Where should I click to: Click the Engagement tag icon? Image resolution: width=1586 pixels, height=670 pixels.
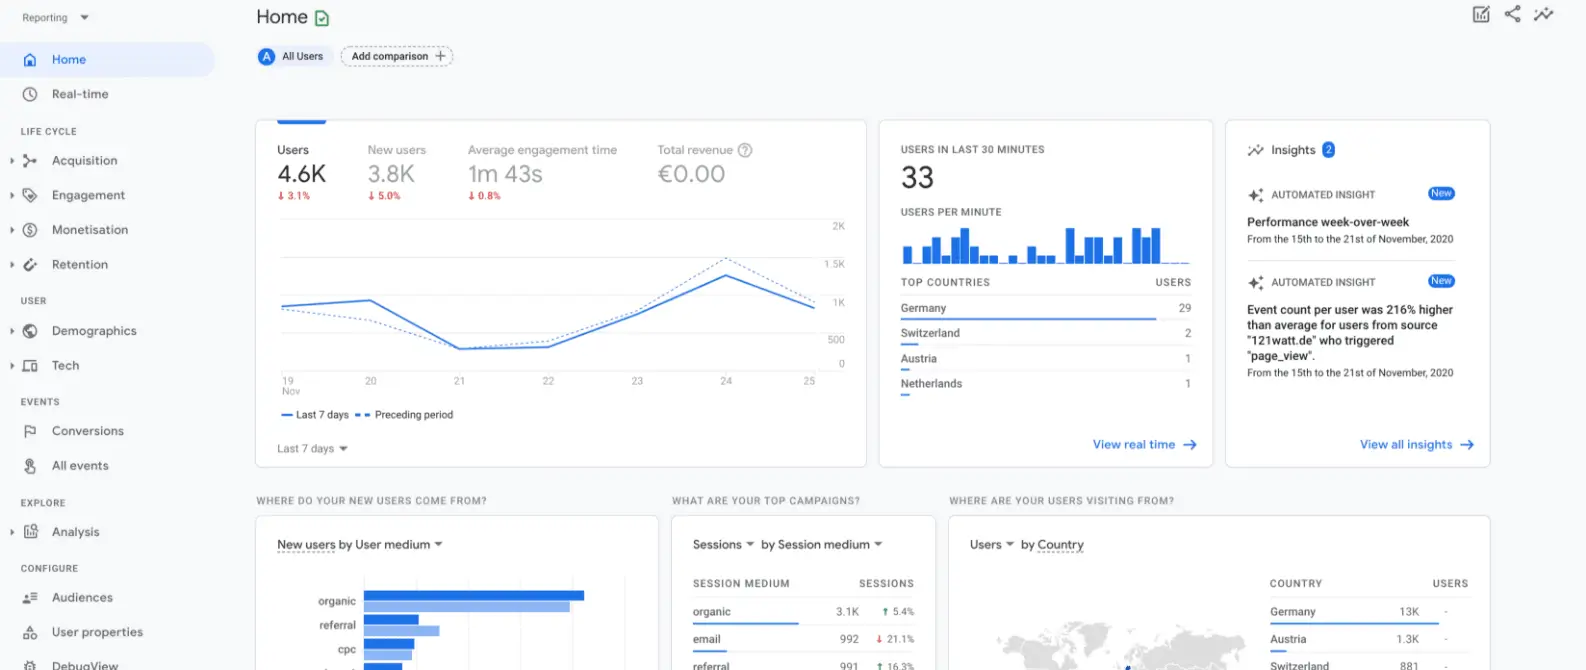[30, 195]
